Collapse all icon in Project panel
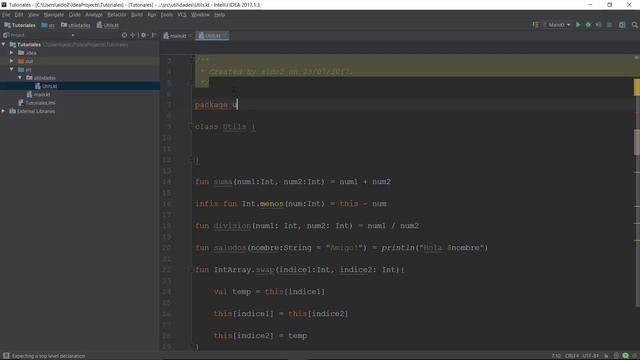 [x=133, y=35]
